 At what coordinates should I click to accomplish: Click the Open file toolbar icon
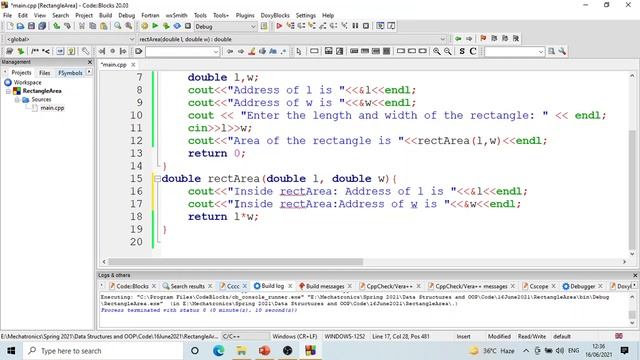pyautogui.click(x=20, y=26)
